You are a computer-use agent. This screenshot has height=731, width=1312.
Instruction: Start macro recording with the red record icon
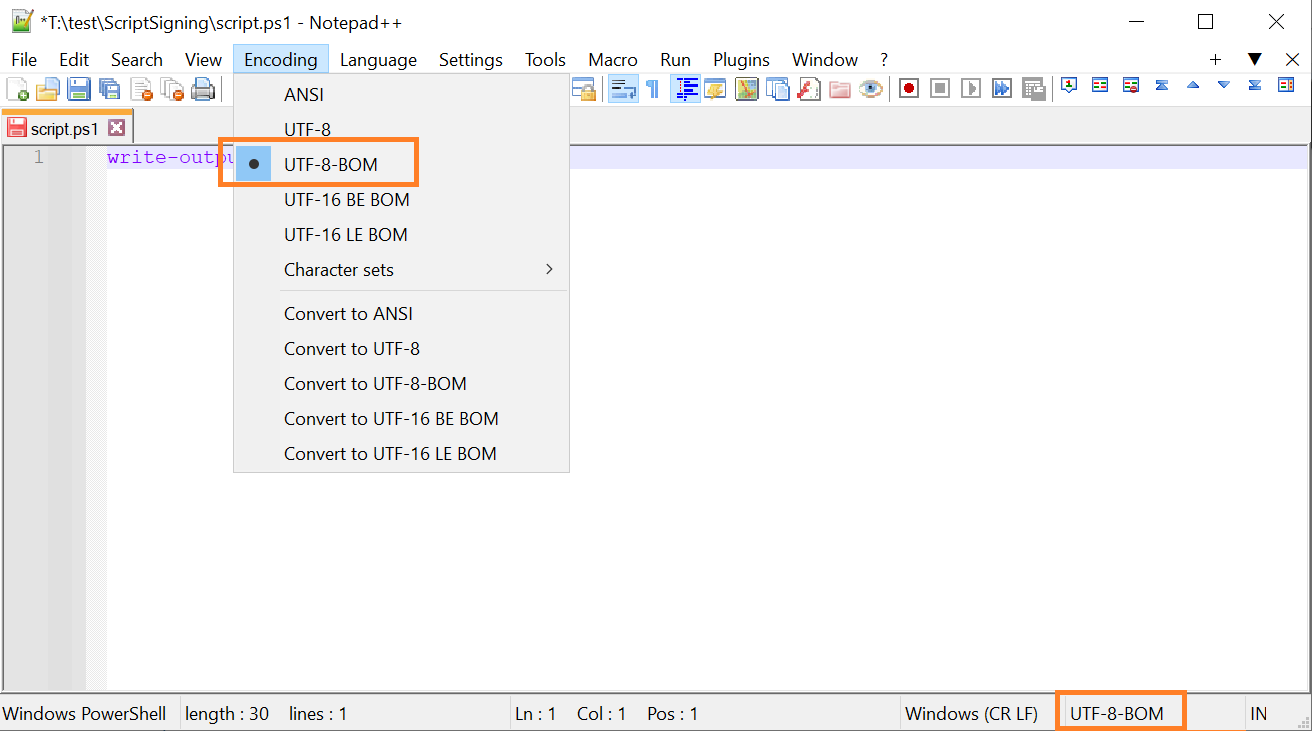[908, 88]
